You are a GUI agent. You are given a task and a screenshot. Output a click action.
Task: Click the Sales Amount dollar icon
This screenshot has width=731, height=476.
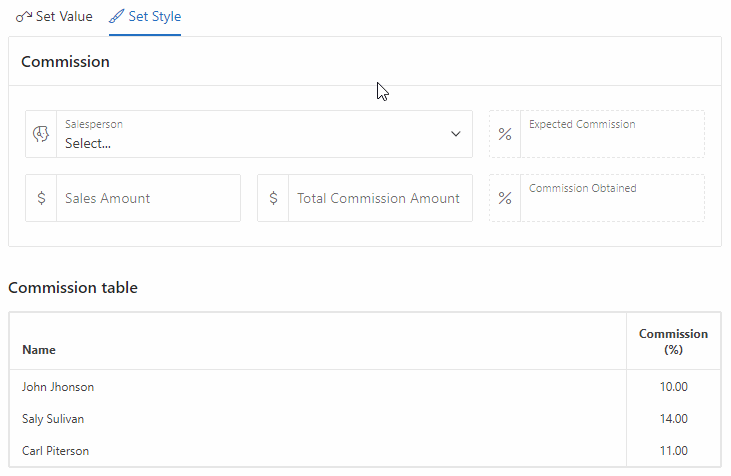(x=41, y=198)
